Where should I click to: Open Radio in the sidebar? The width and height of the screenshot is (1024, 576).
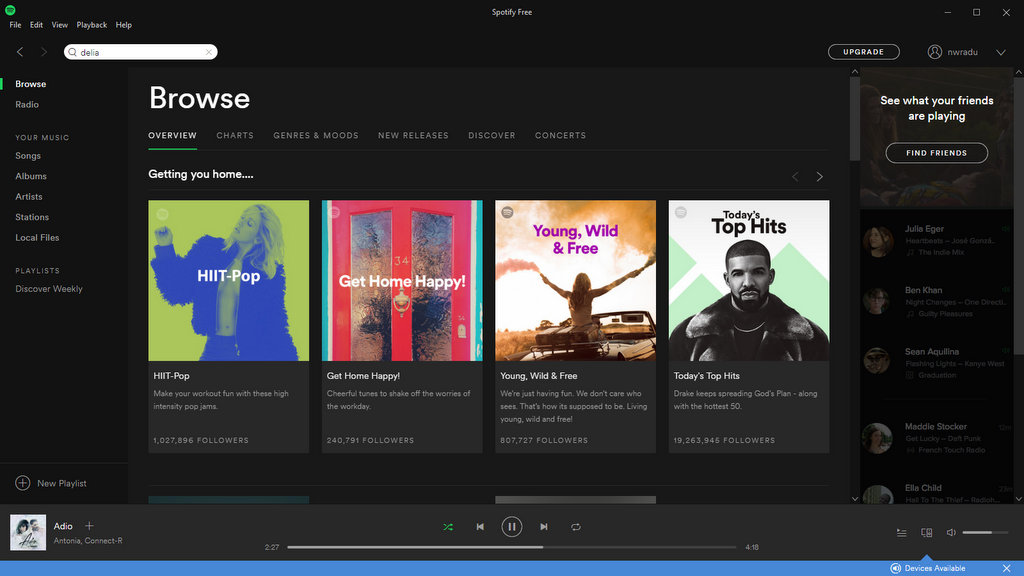[x=27, y=104]
